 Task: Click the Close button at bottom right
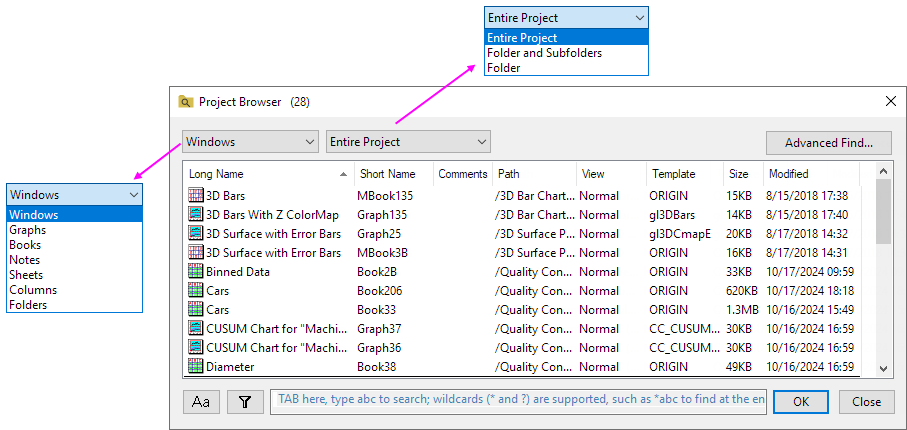[866, 402]
